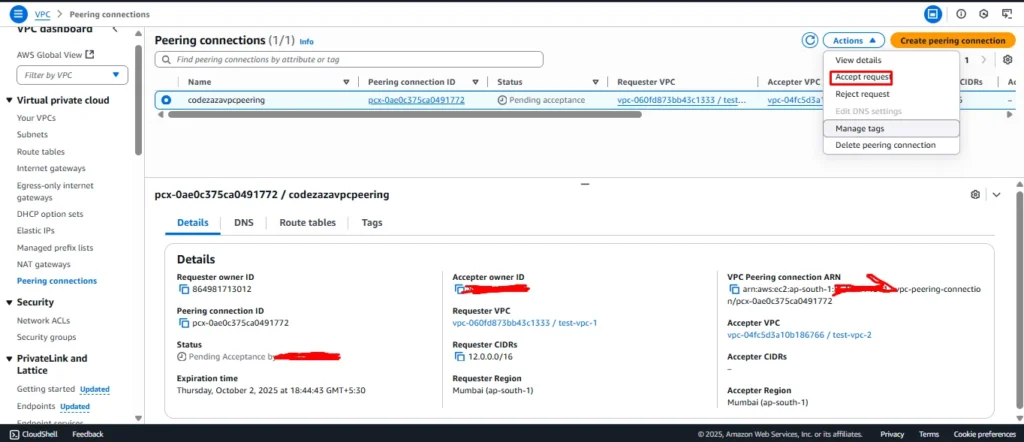Click VPC breadcrumb link
The height and width of the screenshot is (442, 1024).
coord(42,14)
